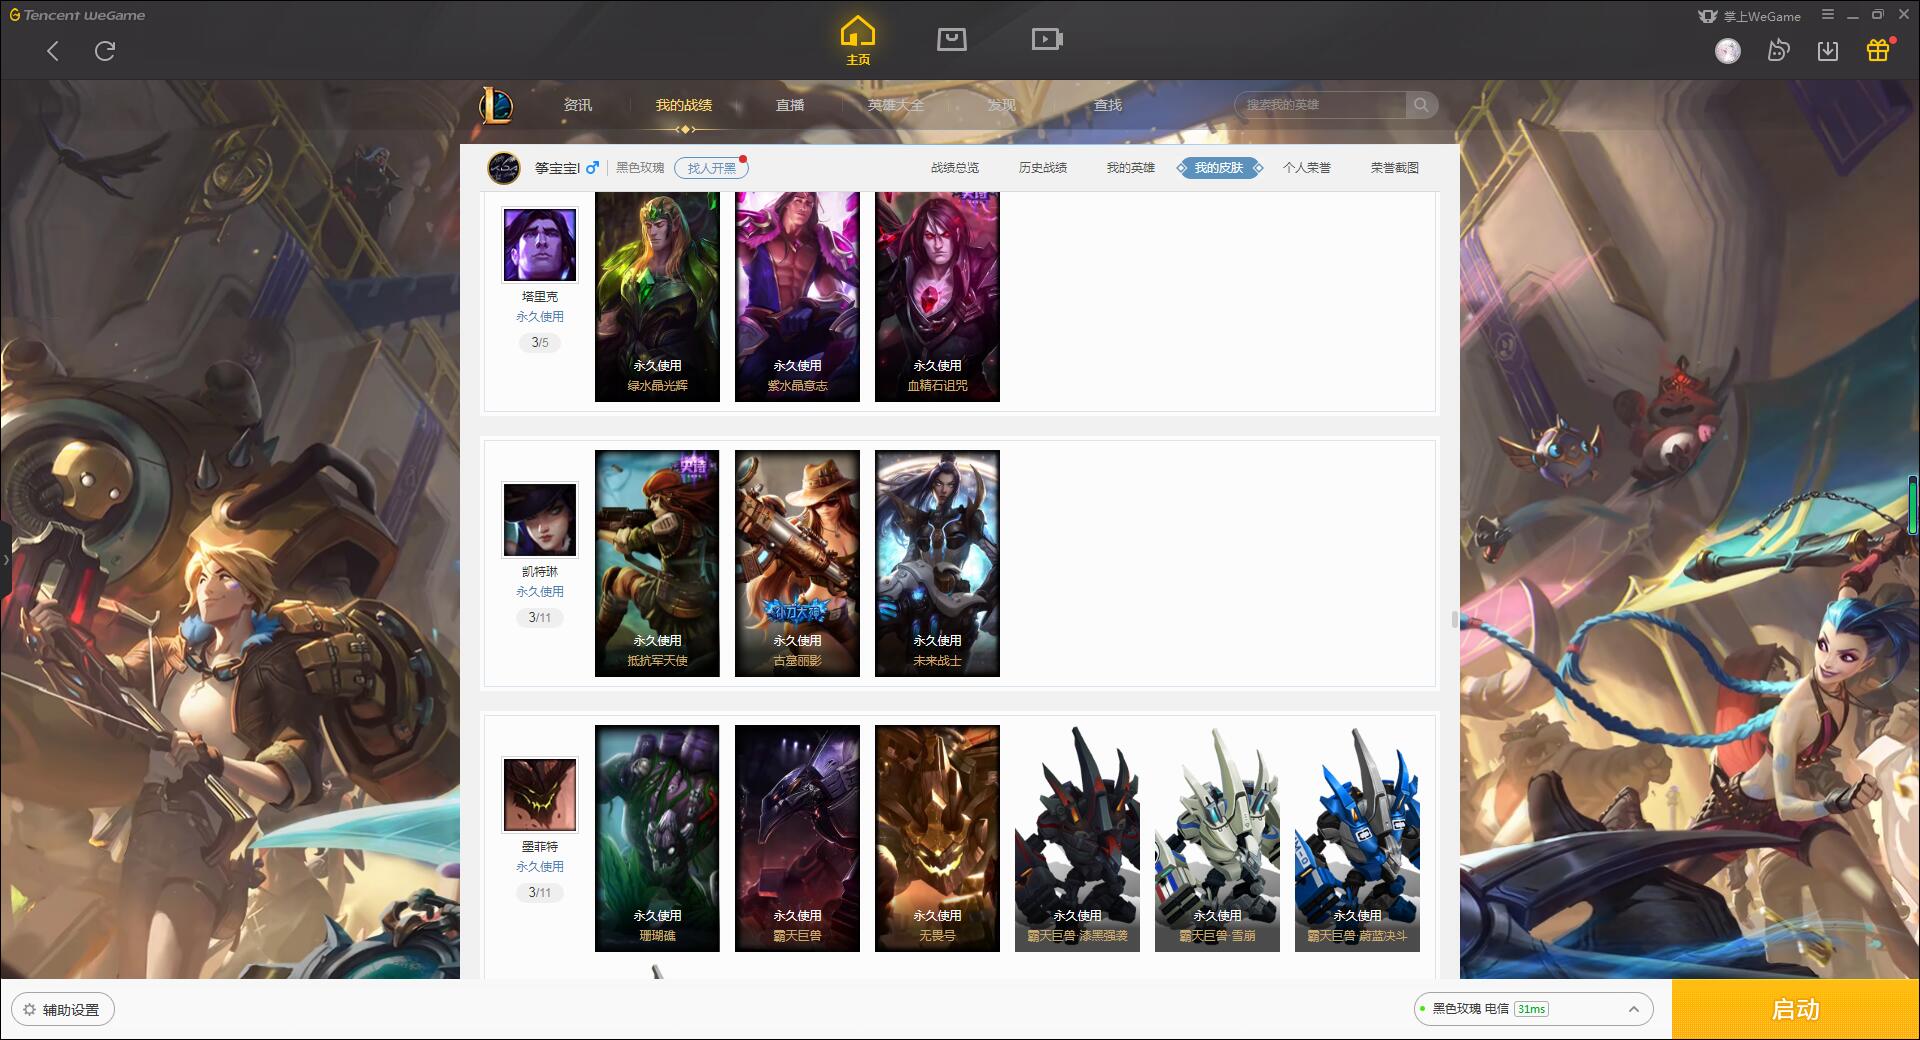
Task: Open 辅助设置 settings button
Action: click(x=62, y=1009)
